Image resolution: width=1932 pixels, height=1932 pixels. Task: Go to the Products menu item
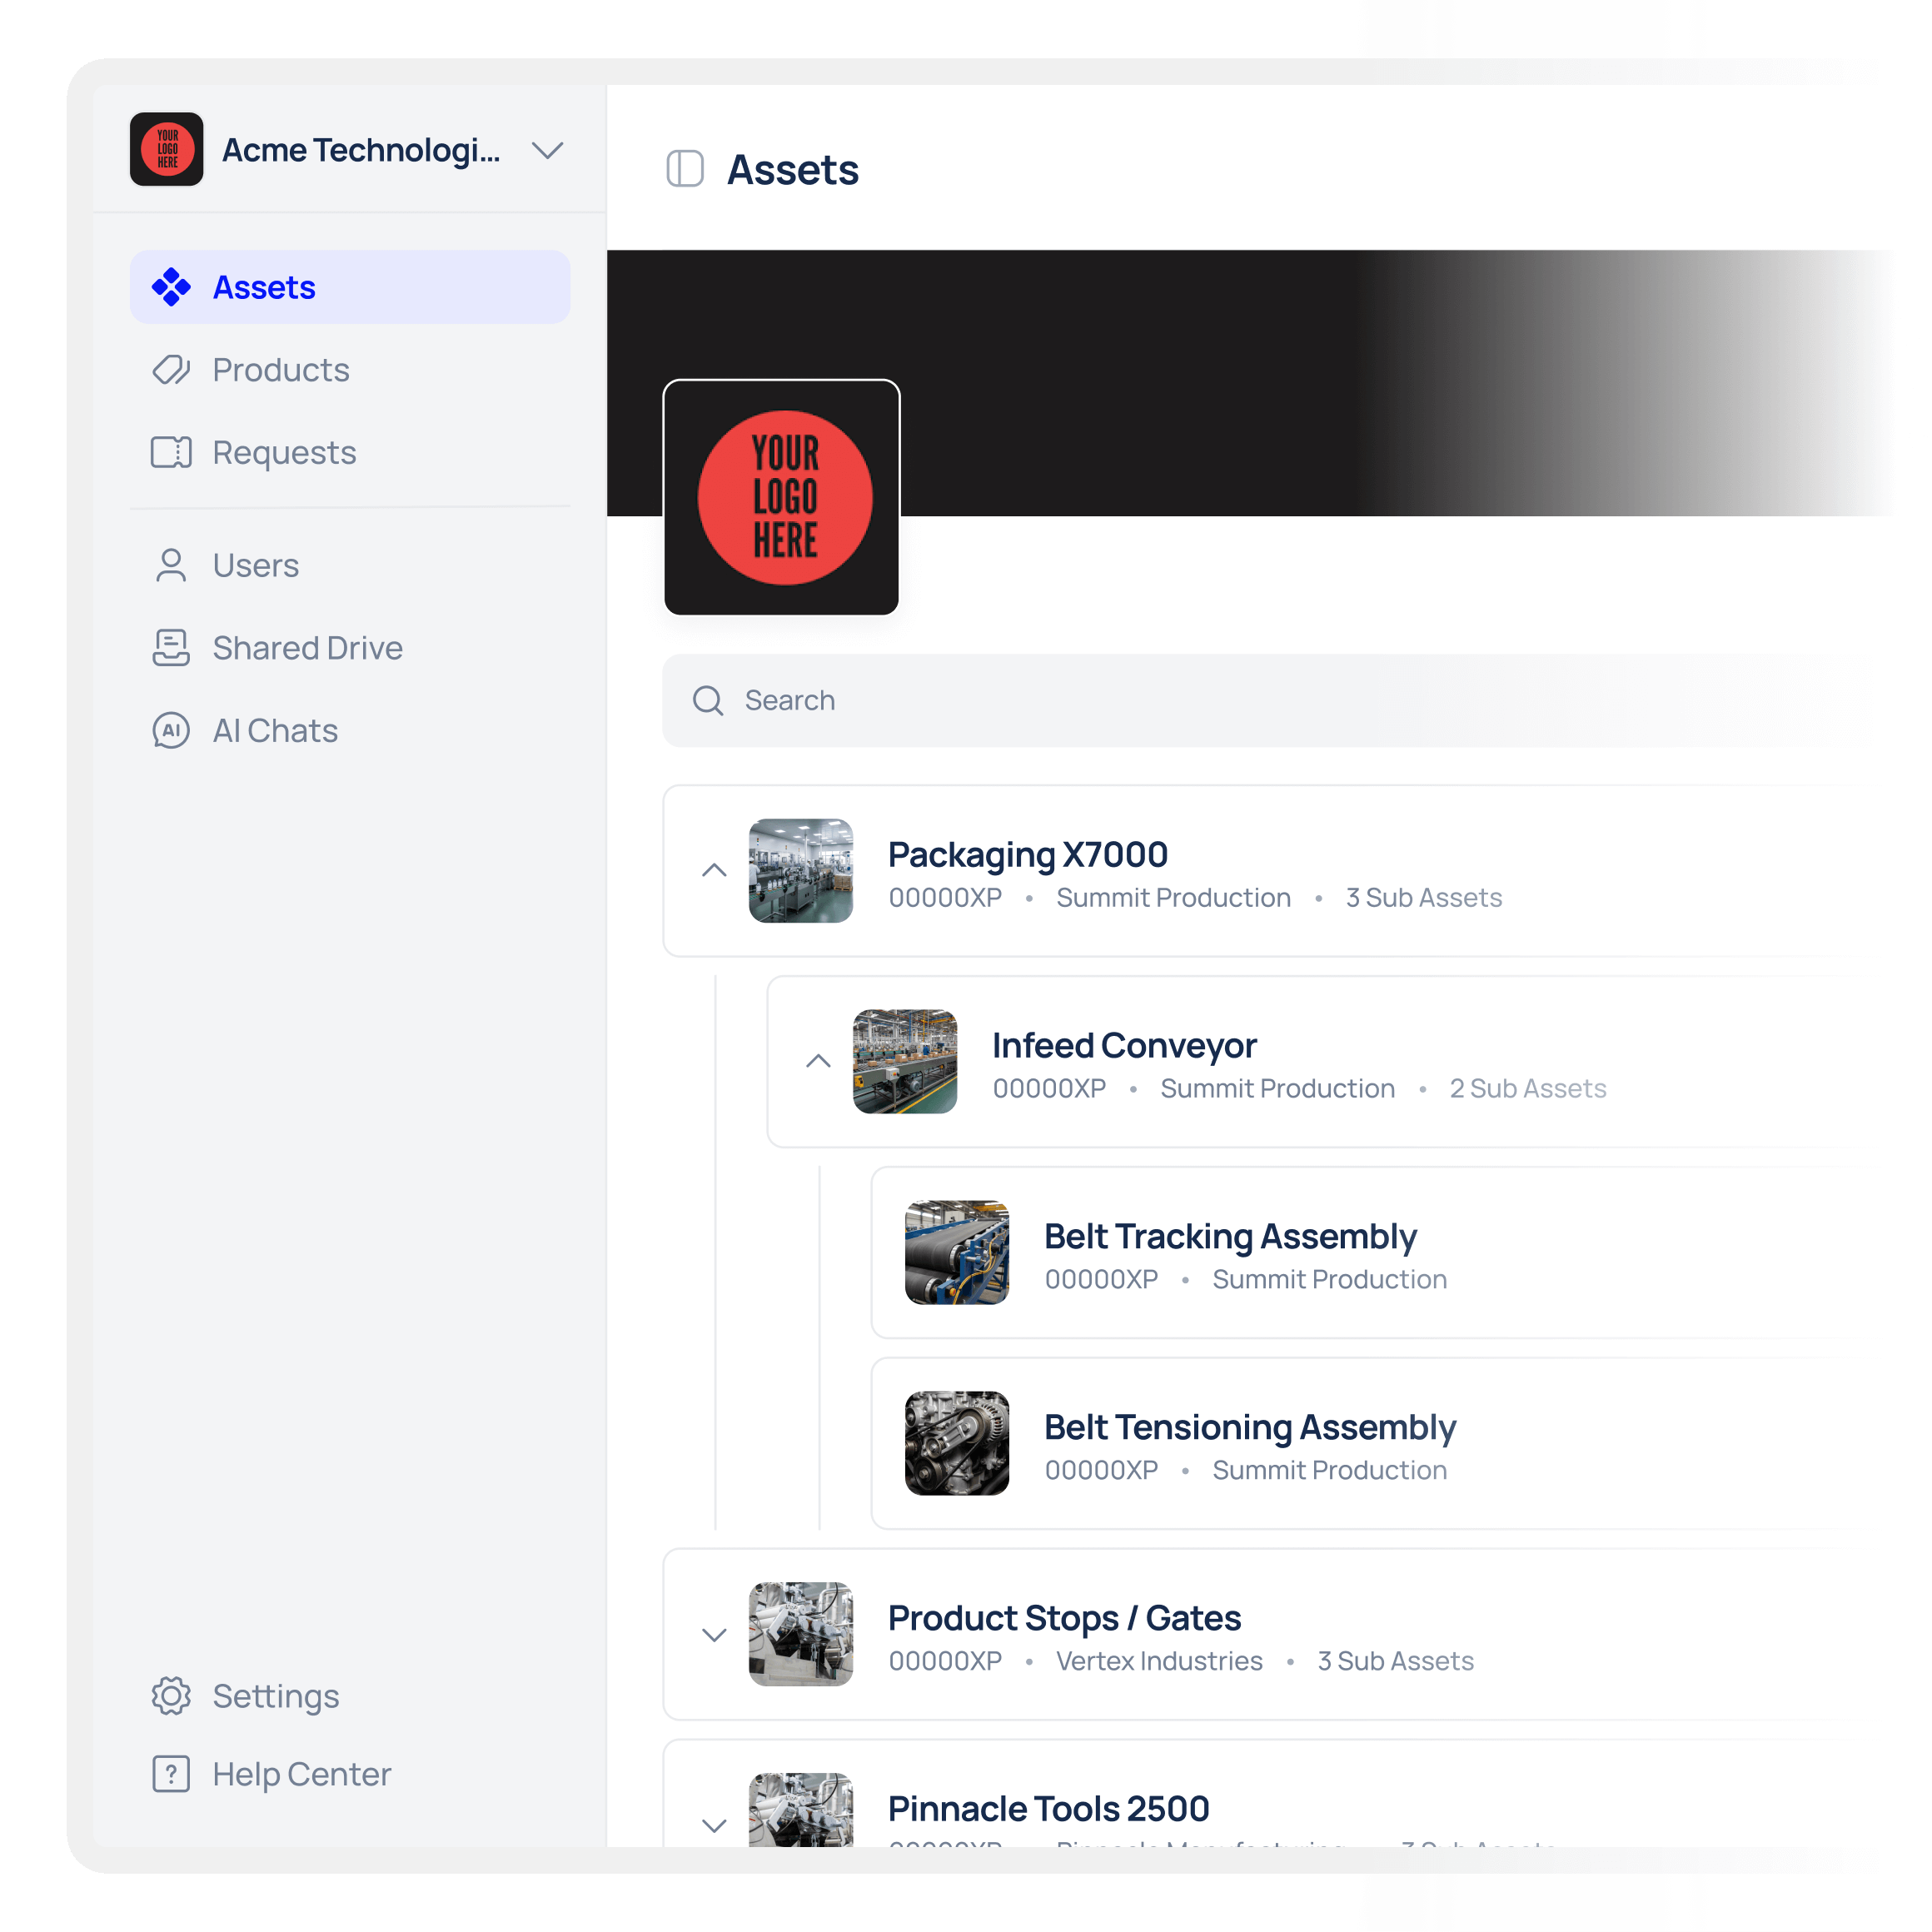pos(281,370)
